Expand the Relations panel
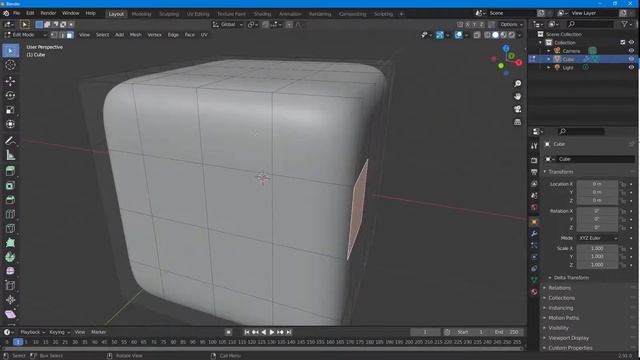The height and width of the screenshot is (360, 640). [x=559, y=288]
